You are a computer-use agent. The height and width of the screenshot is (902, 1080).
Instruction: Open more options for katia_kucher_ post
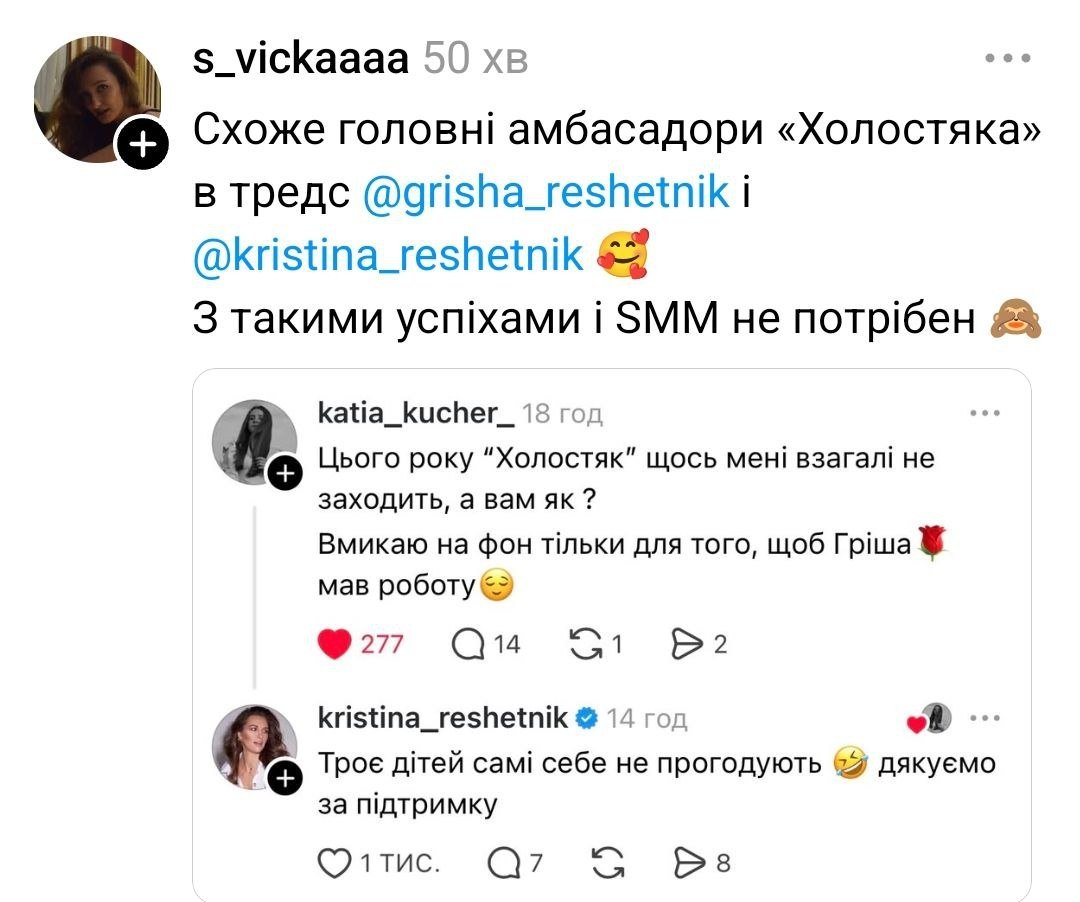click(x=985, y=412)
